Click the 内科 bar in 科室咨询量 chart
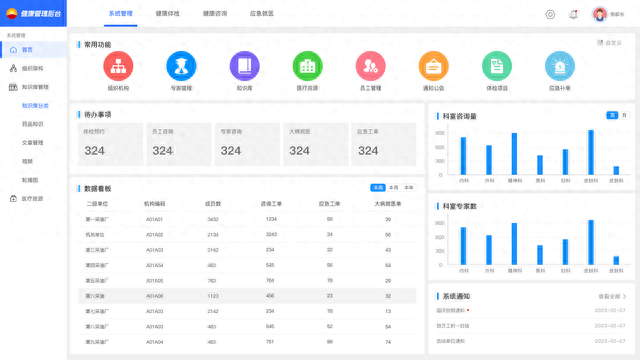This screenshot has height=360, width=640. 463,156
